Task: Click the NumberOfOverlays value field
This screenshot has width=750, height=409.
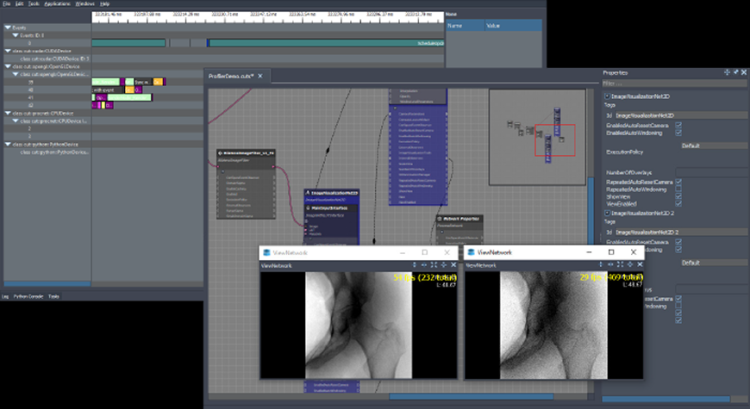Action: [711, 172]
